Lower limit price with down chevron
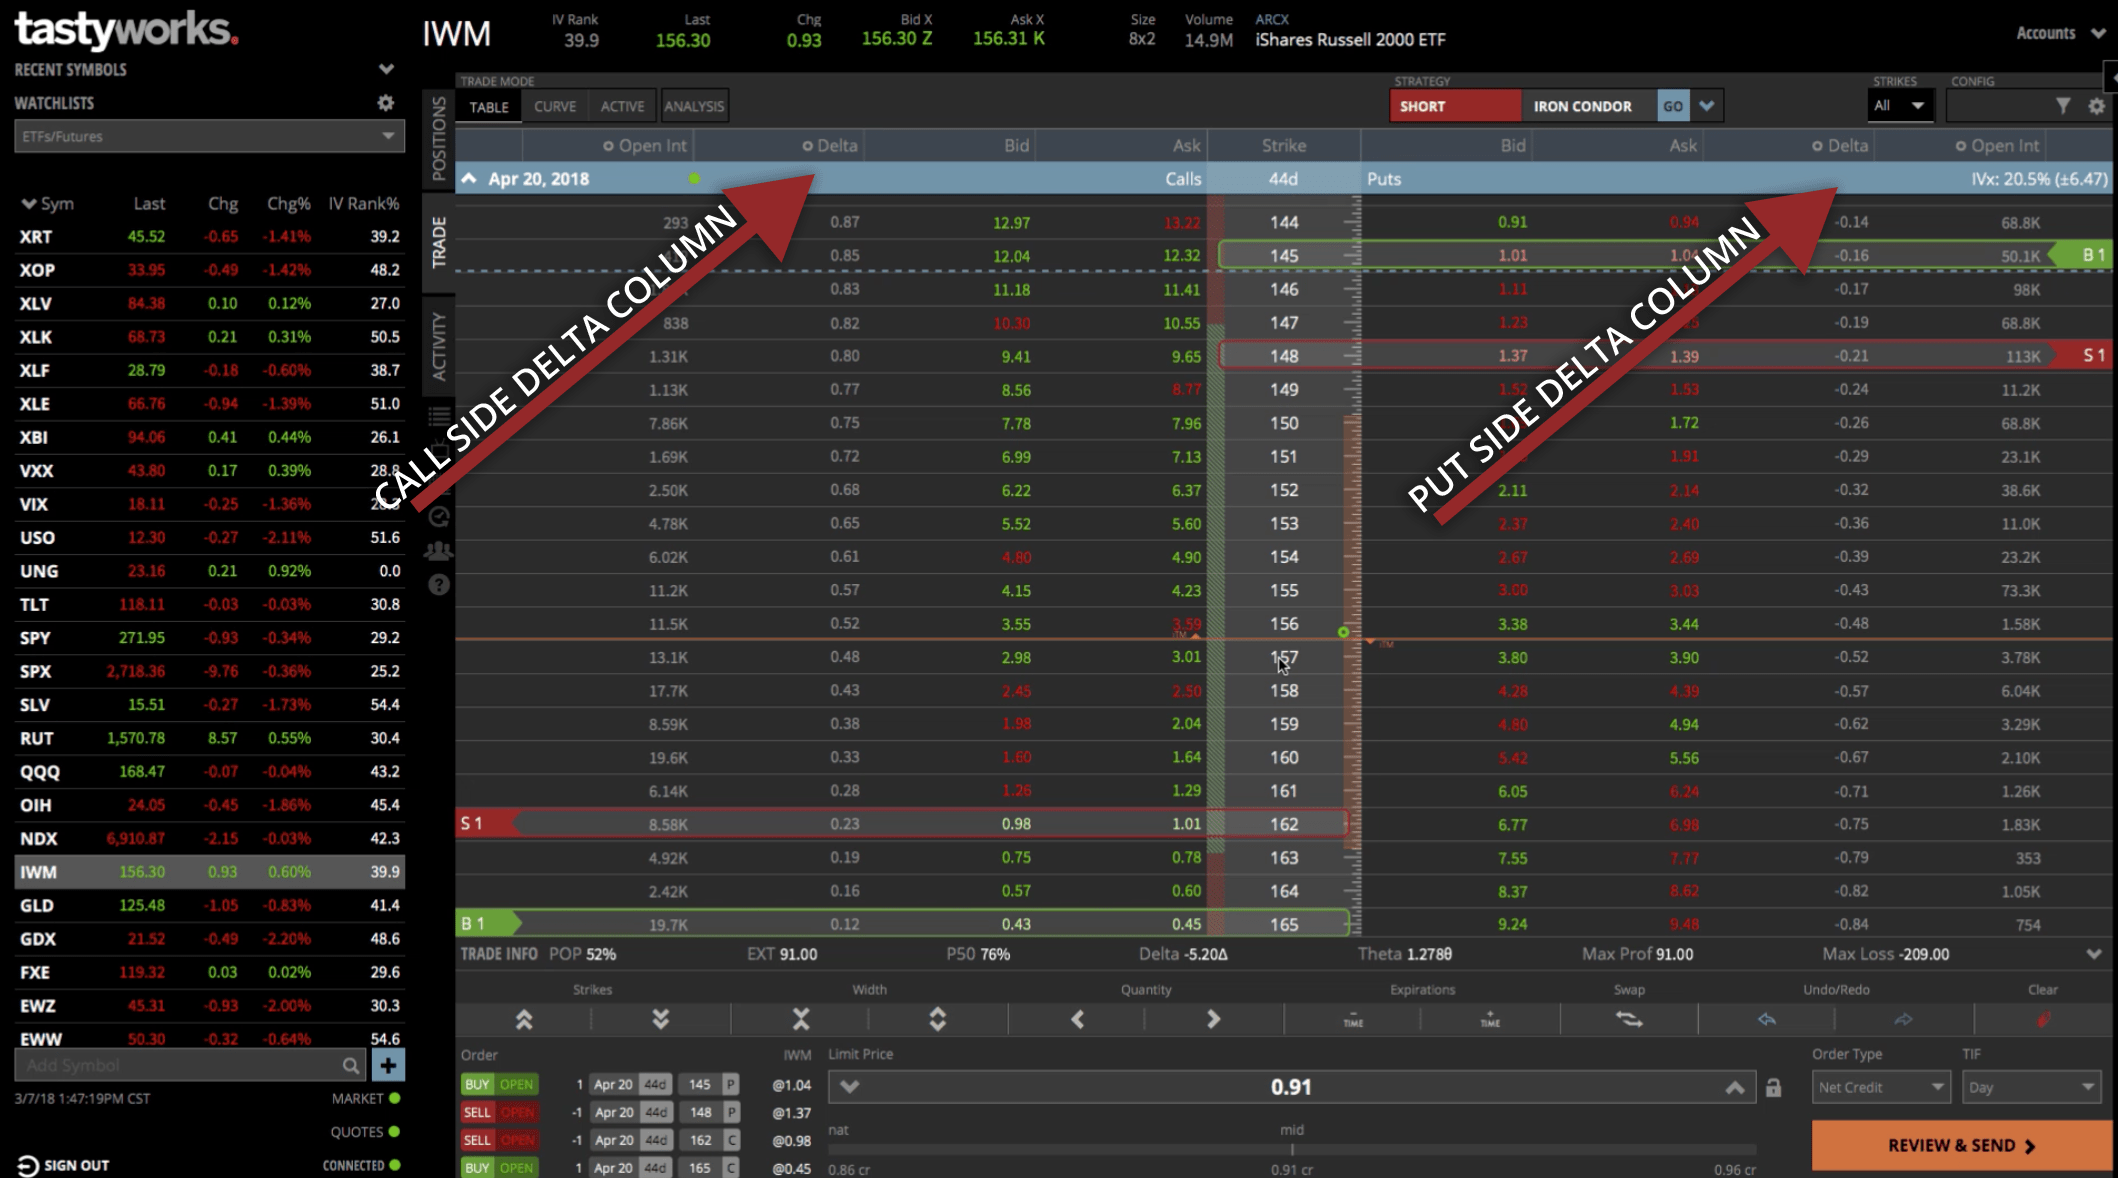This screenshot has width=2118, height=1178. [x=849, y=1087]
